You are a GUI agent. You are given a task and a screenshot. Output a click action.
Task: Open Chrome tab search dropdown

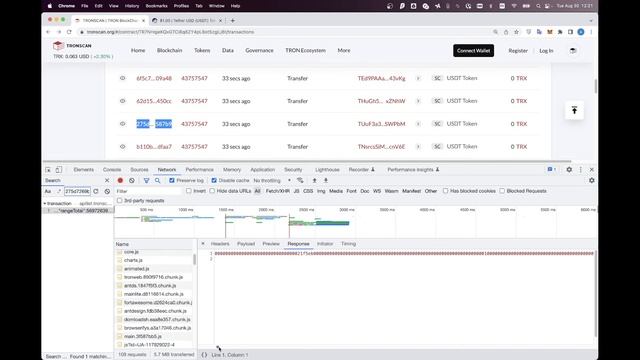(591, 20)
